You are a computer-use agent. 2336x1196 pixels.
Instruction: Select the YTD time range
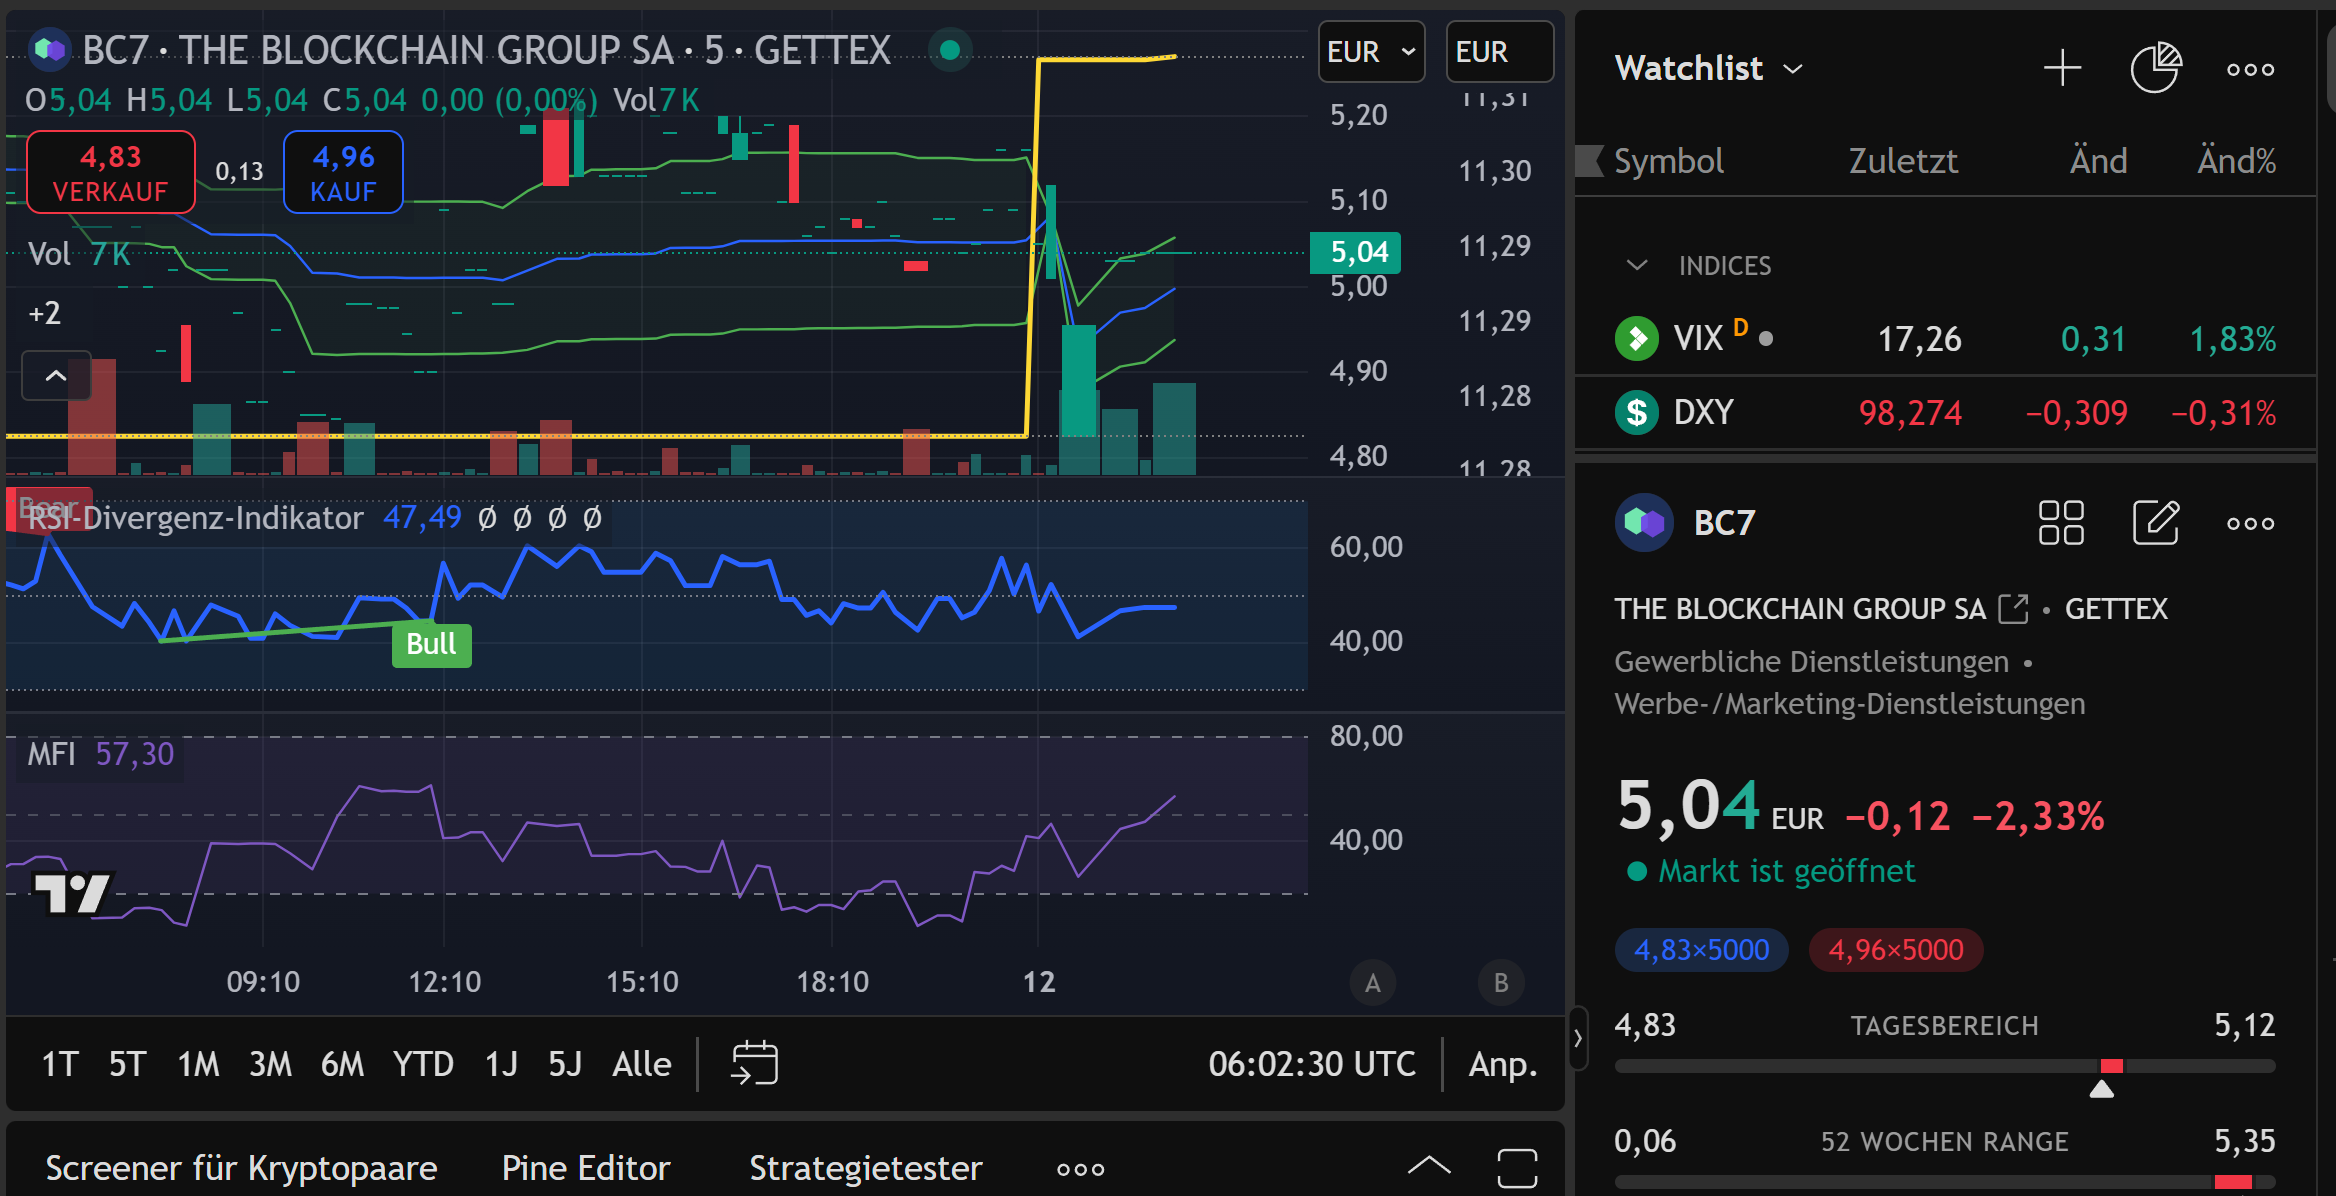[423, 1064]
